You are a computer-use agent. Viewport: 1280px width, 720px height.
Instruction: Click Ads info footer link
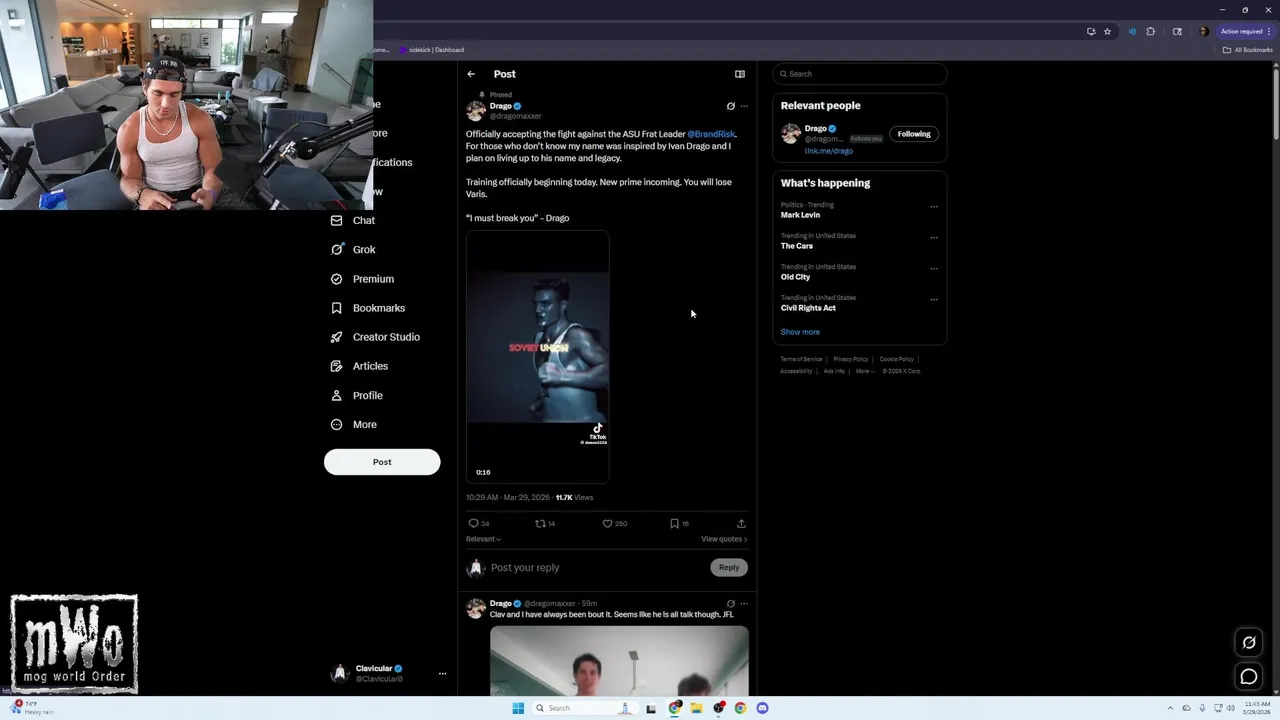point(834,371)
